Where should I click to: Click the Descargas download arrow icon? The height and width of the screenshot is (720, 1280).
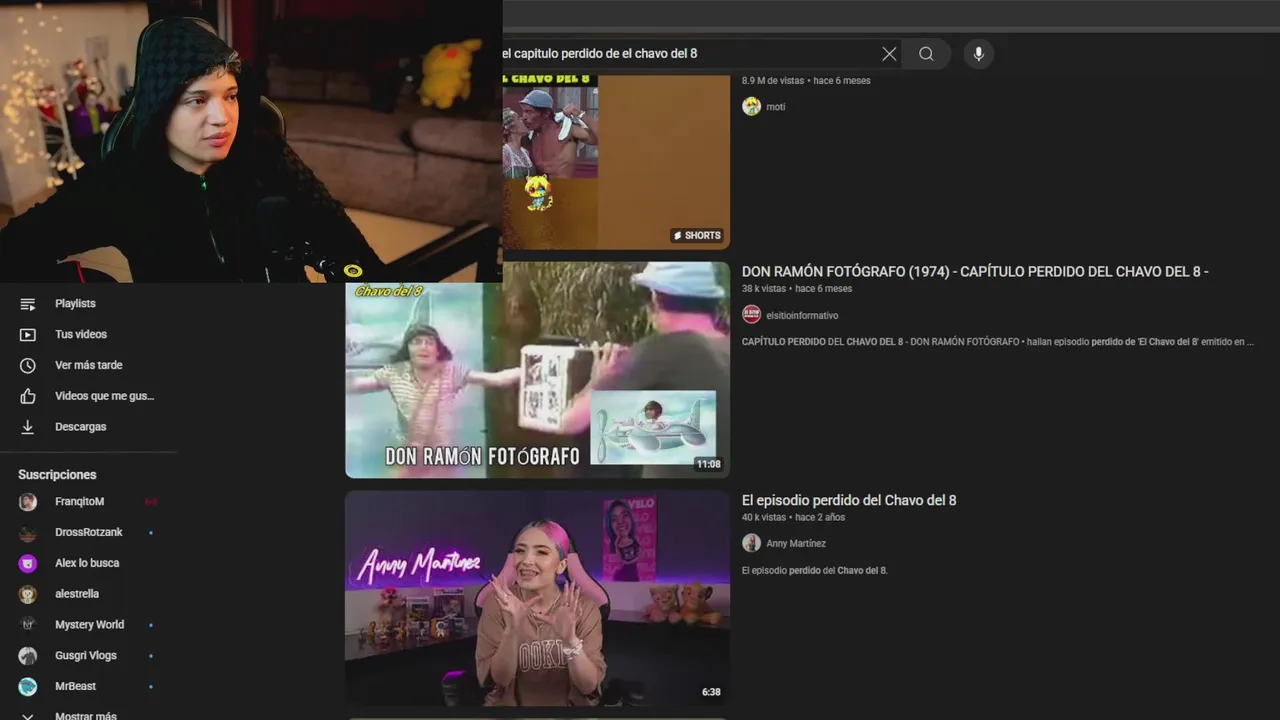tap(28, 427)
